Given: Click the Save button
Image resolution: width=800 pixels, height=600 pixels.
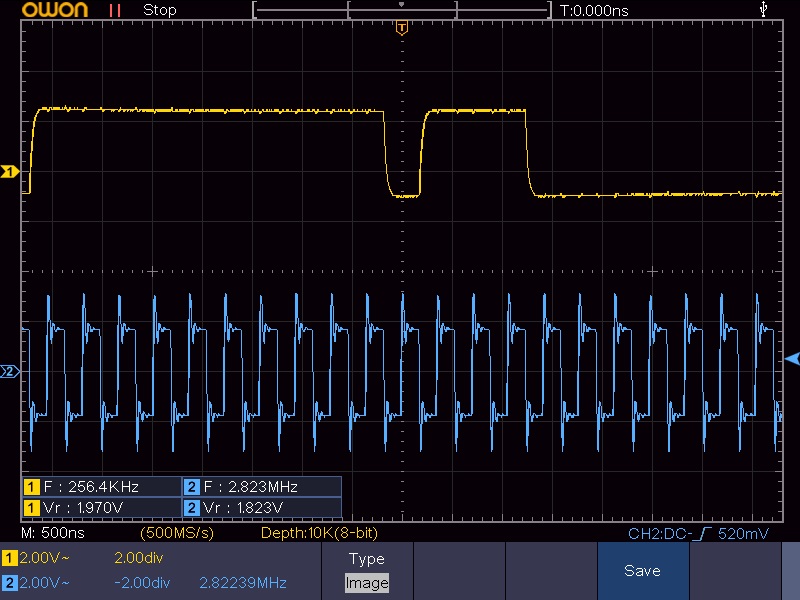Looking at the screenshot, I should pyautogui.click(x=642, y=571).
